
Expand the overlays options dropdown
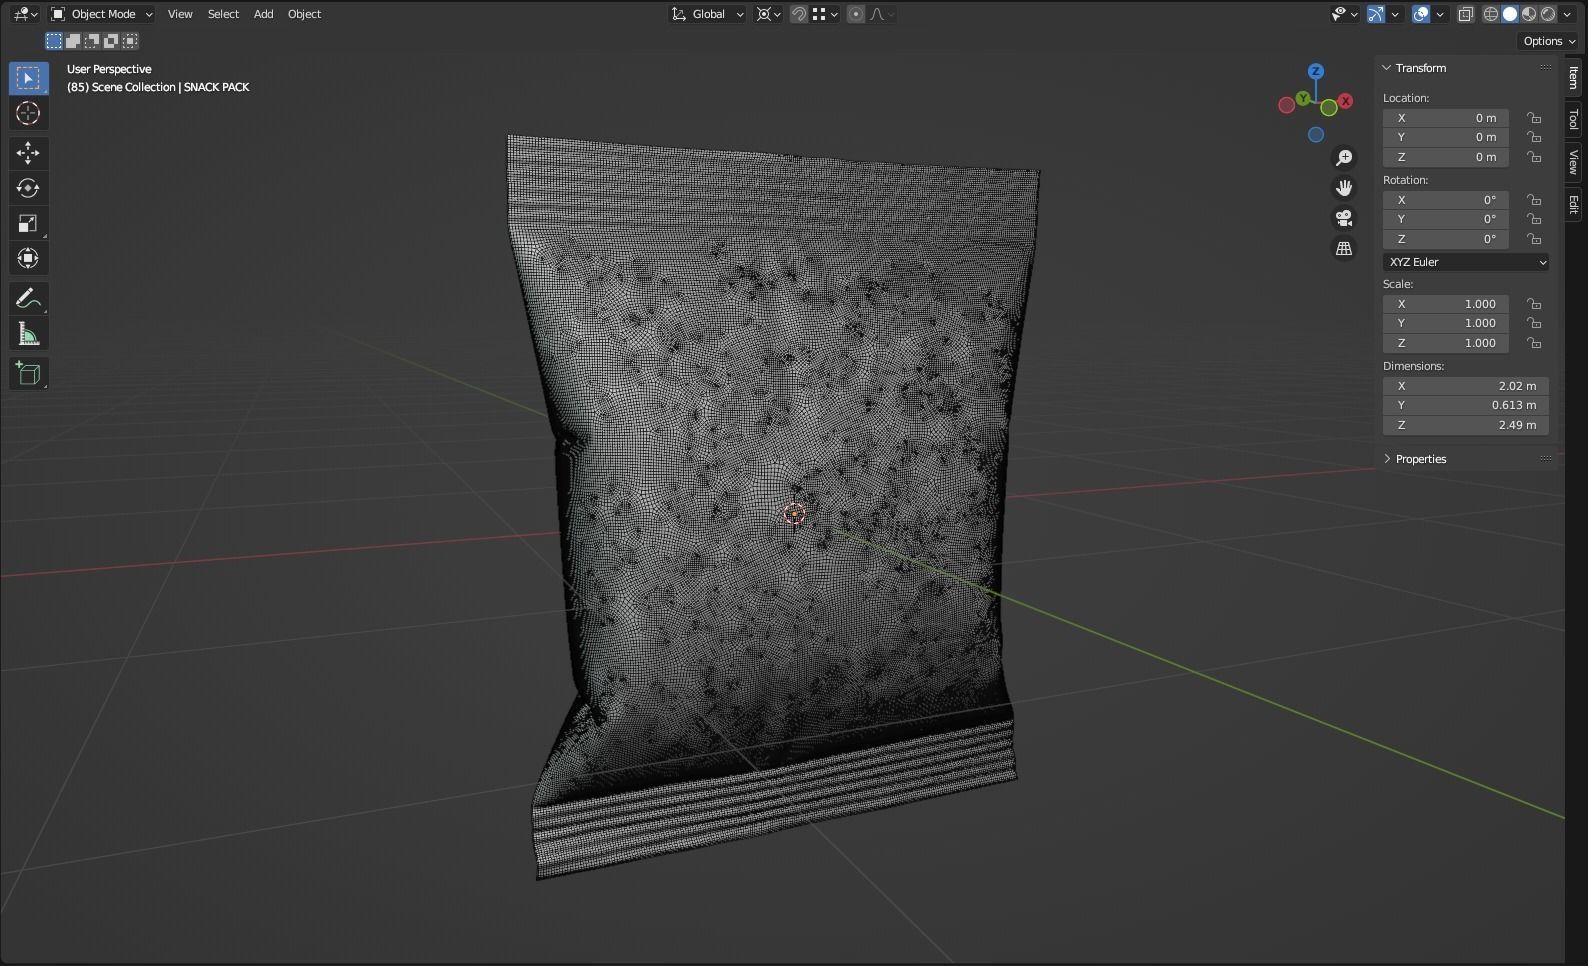[1440, 14]
